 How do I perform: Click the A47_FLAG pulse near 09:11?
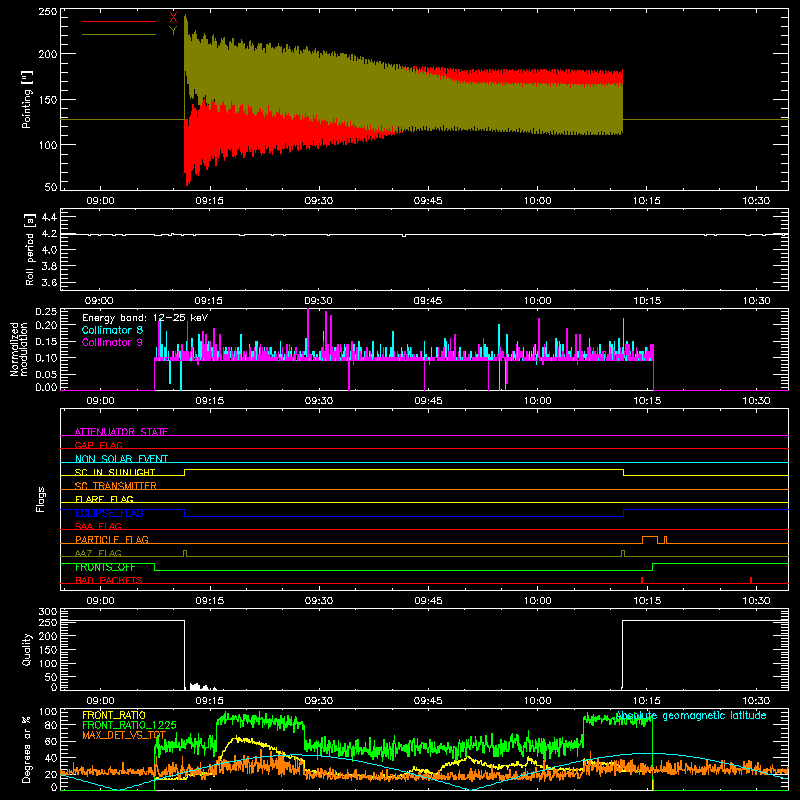(185, 554)
